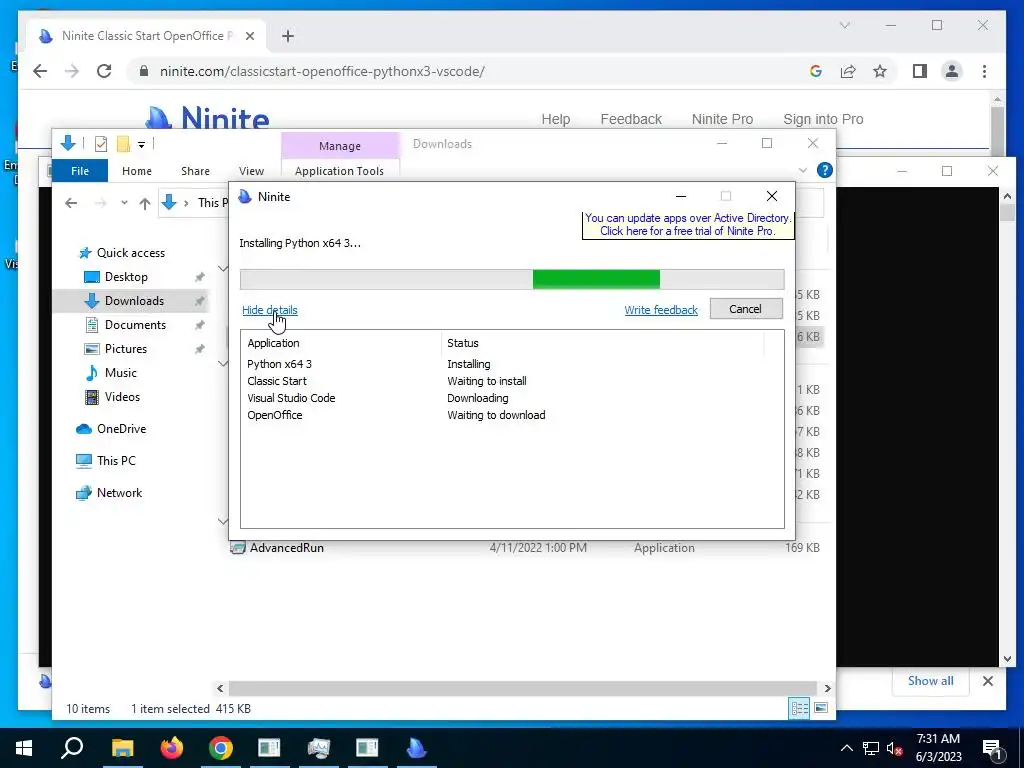Viewport: 1024px width, 768px height.
Task: Switch Explorer to details view icon
Action: click(799, 708)
